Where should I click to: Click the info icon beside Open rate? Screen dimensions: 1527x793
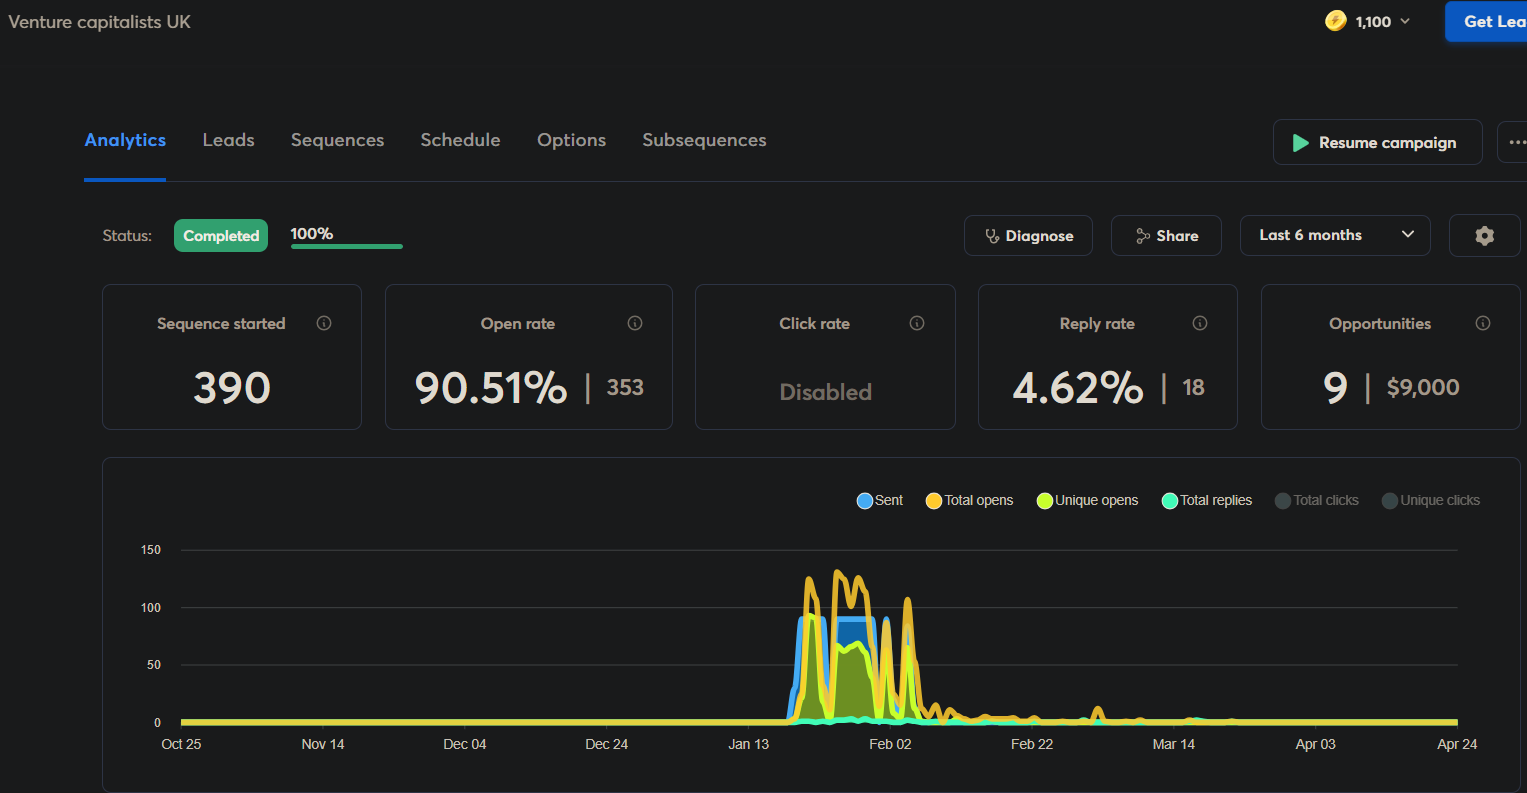pos(634,323)
